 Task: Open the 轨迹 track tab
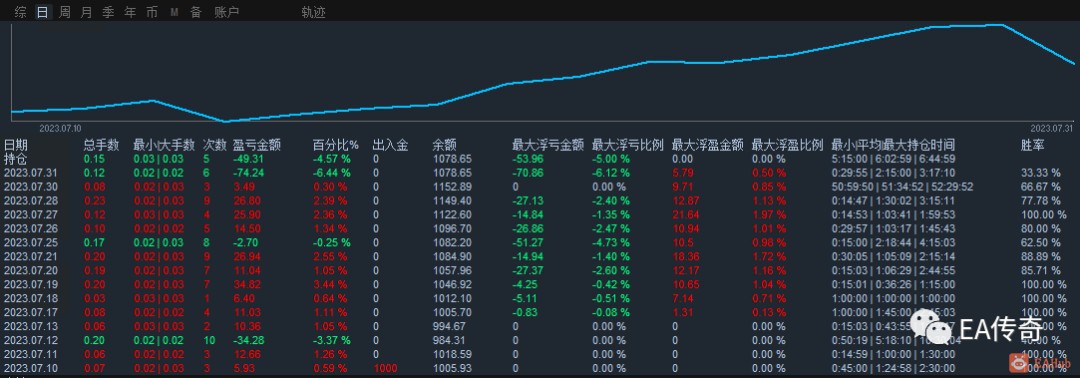tap(313, 12)
